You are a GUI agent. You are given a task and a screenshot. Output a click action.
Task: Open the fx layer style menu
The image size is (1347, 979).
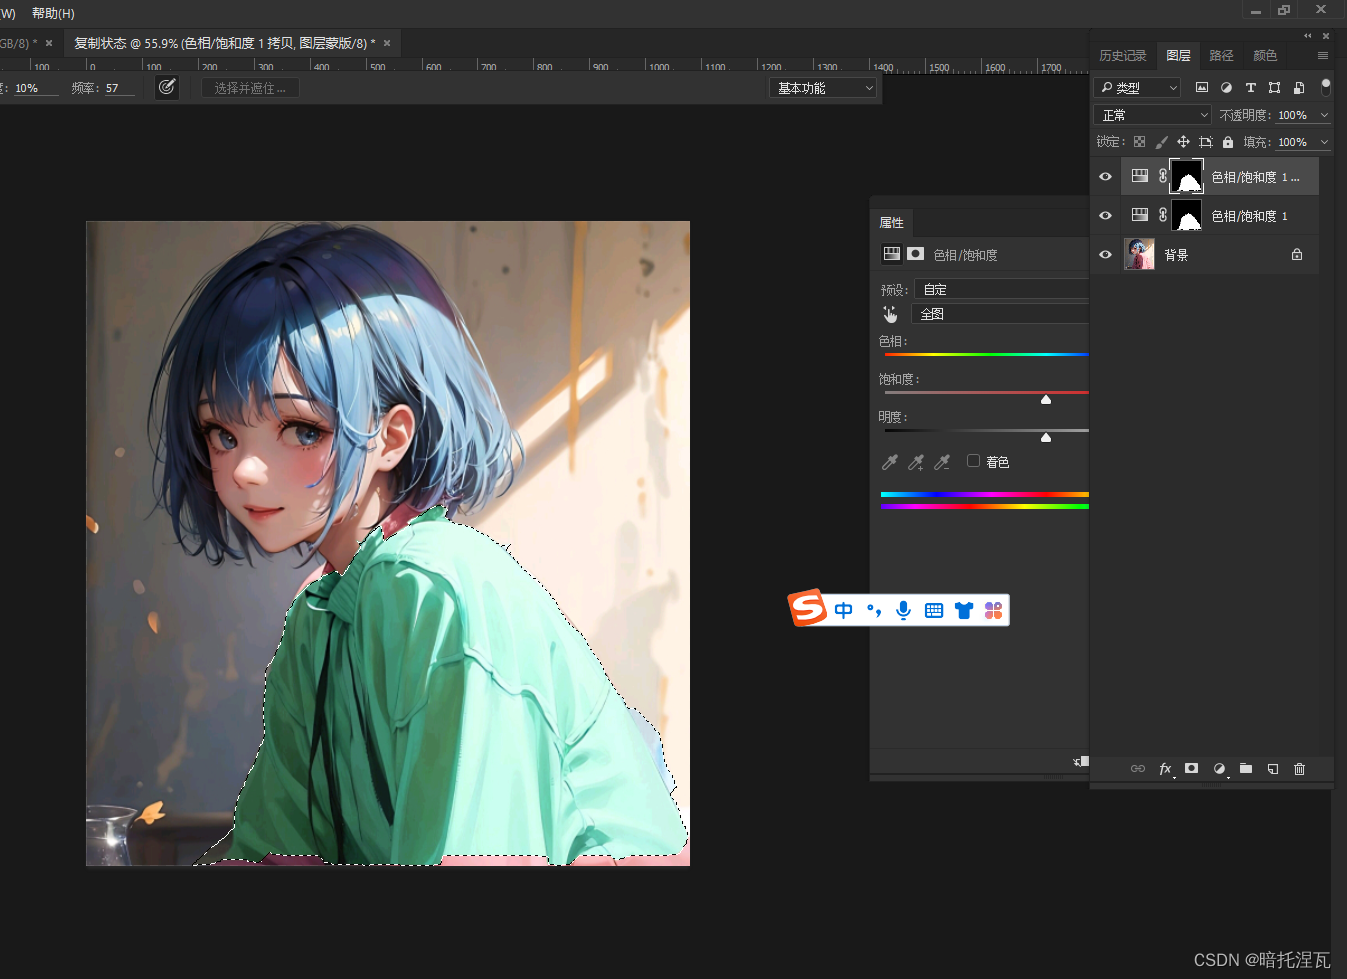pyautogui.click(x=1165, y=769)
